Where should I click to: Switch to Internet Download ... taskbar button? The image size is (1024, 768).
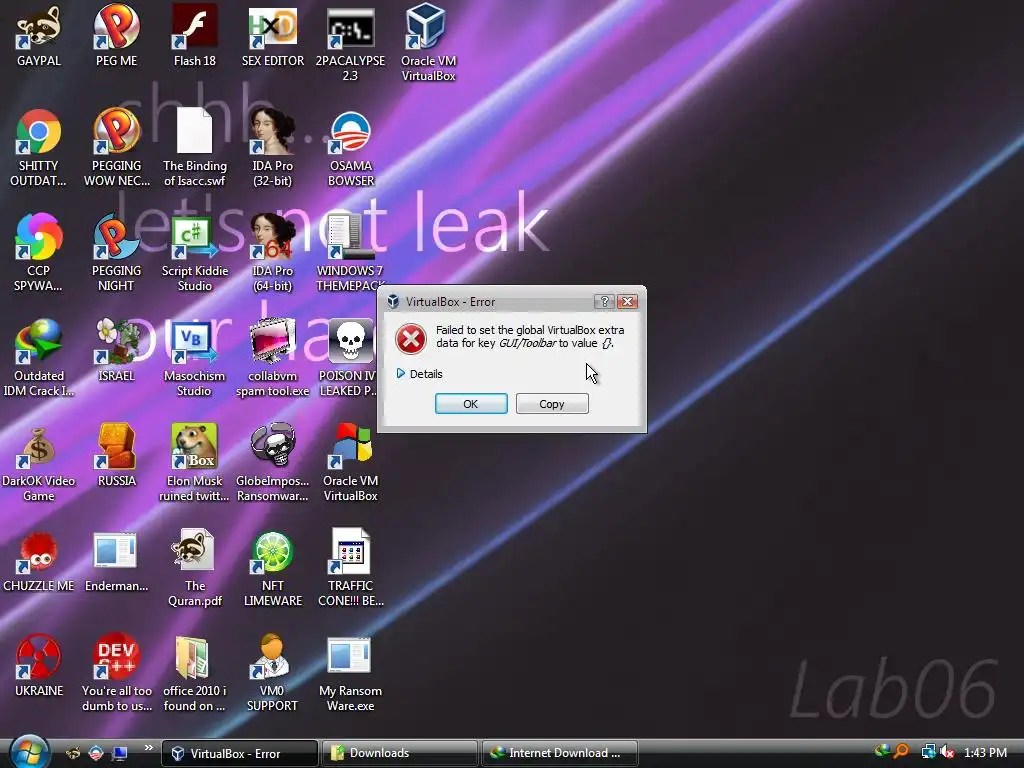tap(560, 753)
